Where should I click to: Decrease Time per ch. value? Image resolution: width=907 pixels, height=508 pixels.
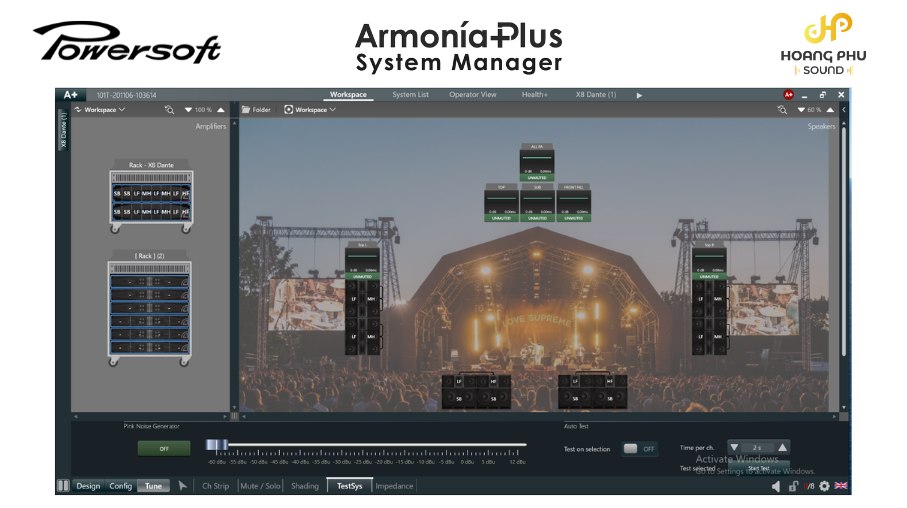[x=734, y=447]
